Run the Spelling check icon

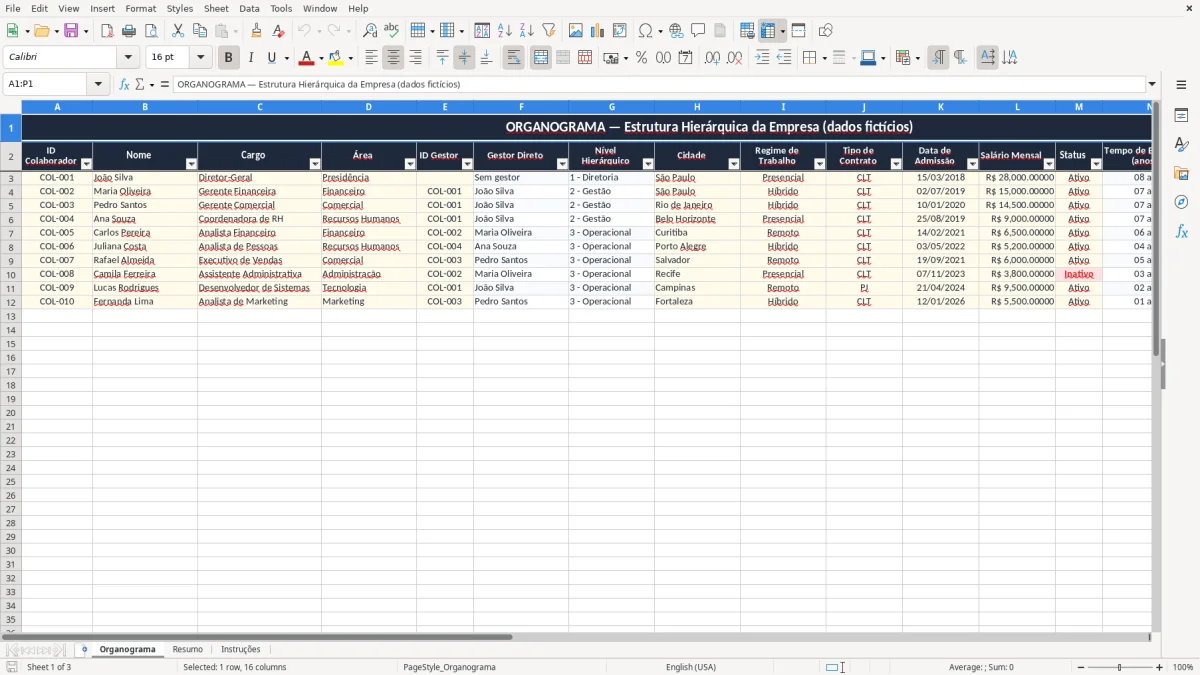(x=392, y=31)
